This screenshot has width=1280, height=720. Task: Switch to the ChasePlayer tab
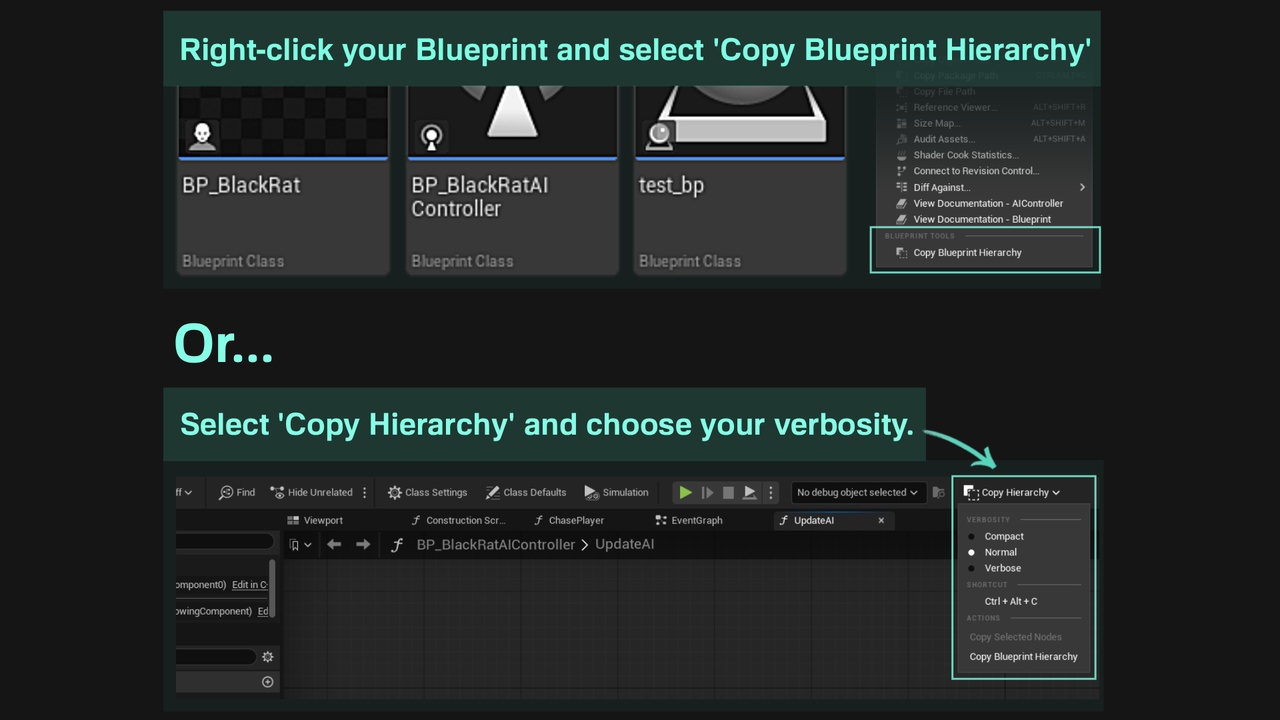coord(568,520)
